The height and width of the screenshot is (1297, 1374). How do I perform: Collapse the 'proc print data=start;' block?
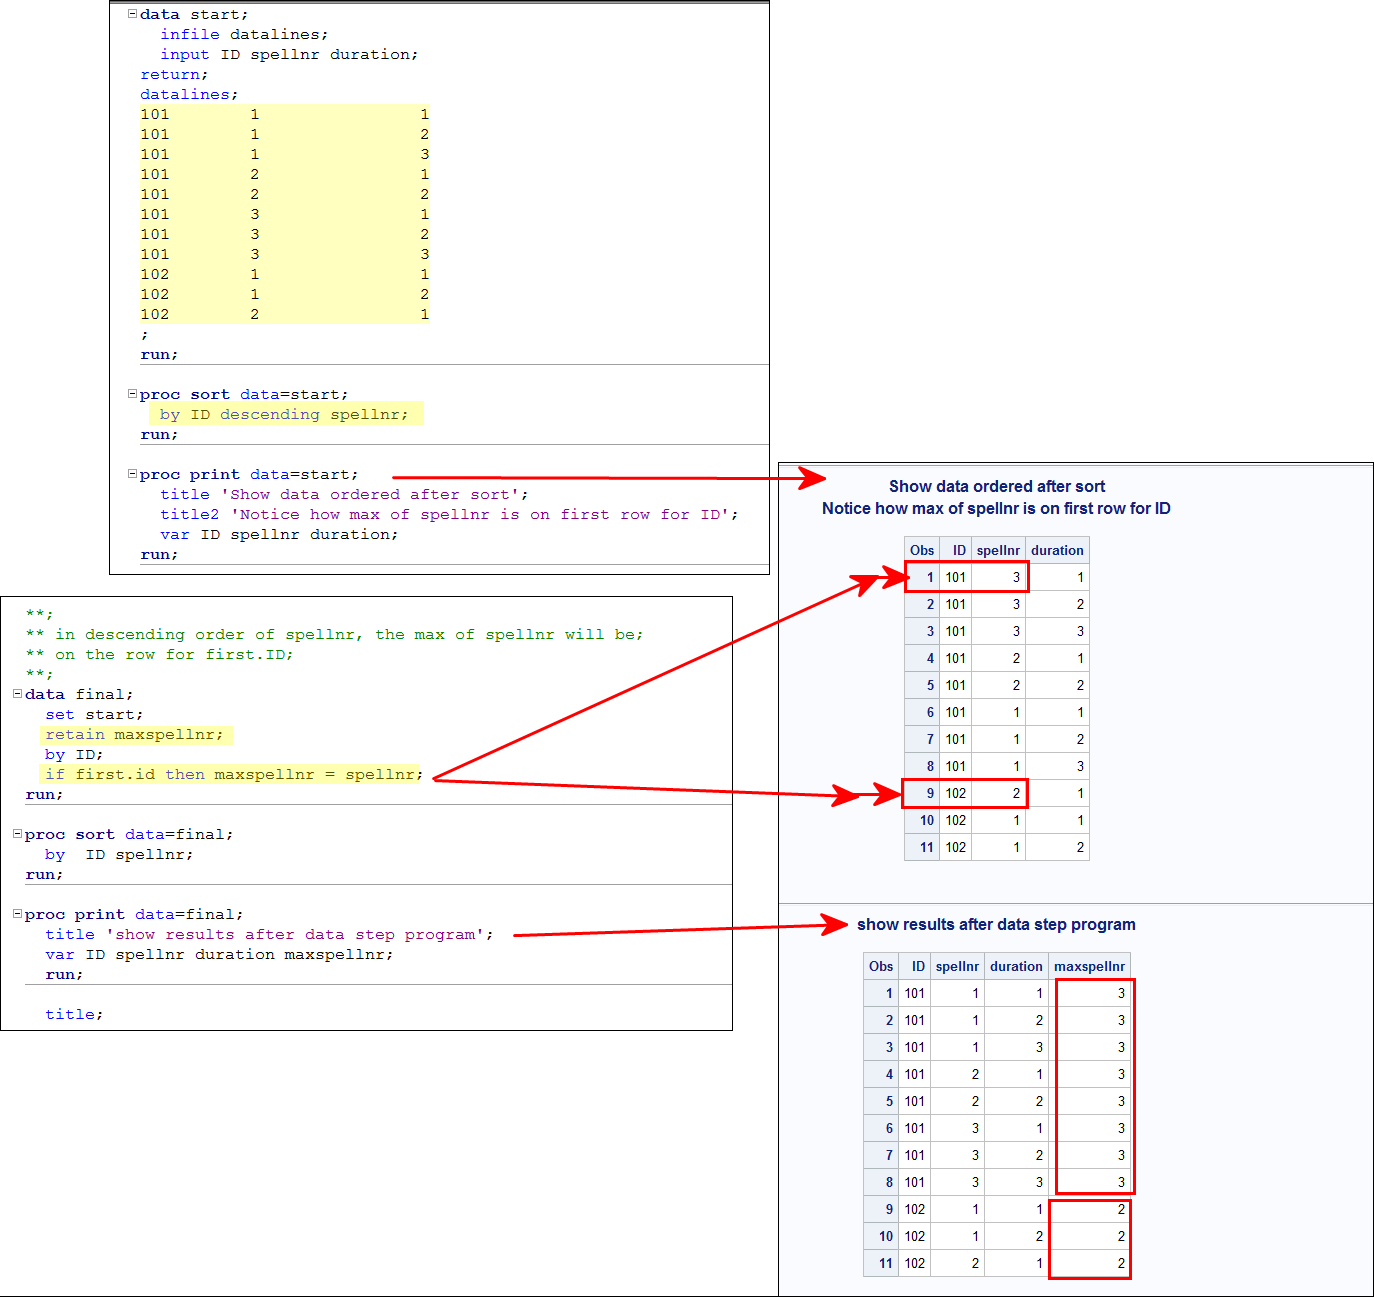(132, 474)
